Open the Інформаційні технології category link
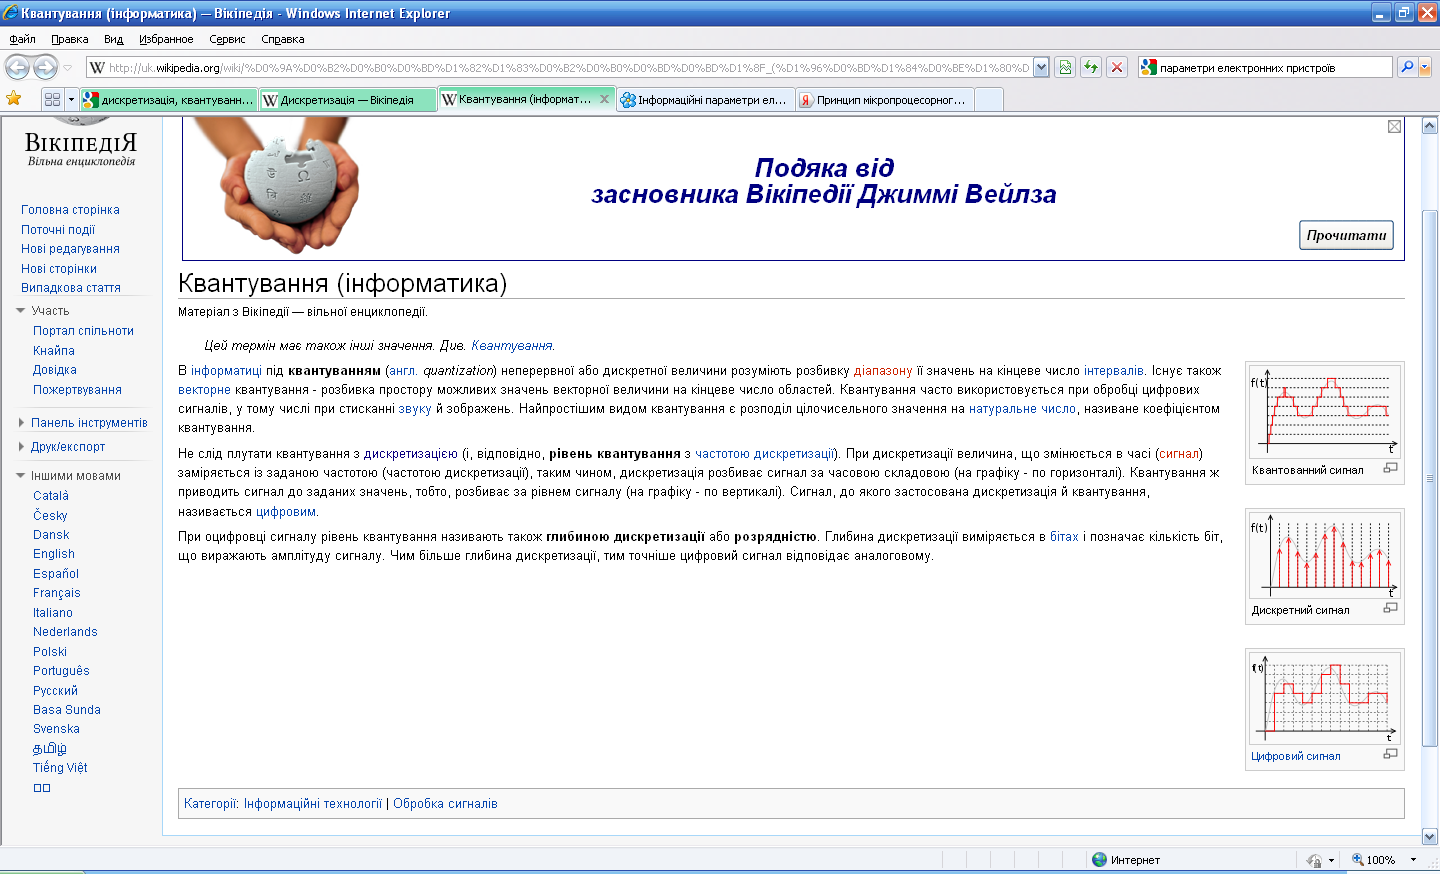Screen dimensions: 1440x874 coord(313,804)
